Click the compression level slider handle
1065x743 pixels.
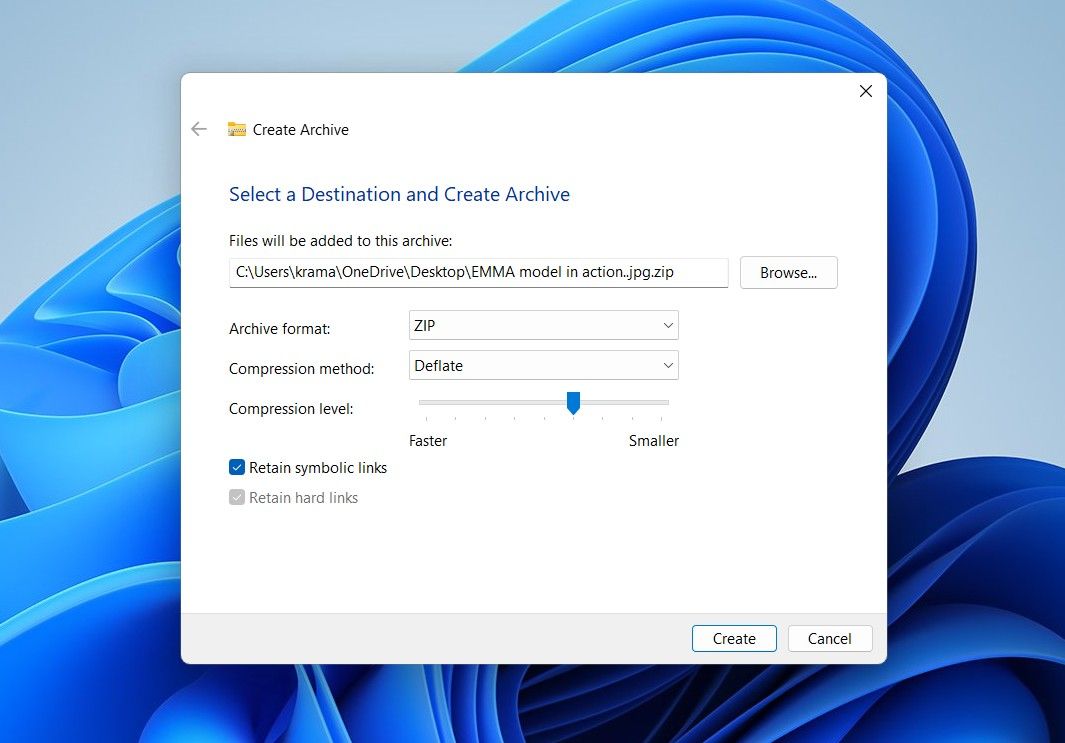point(573,403)
